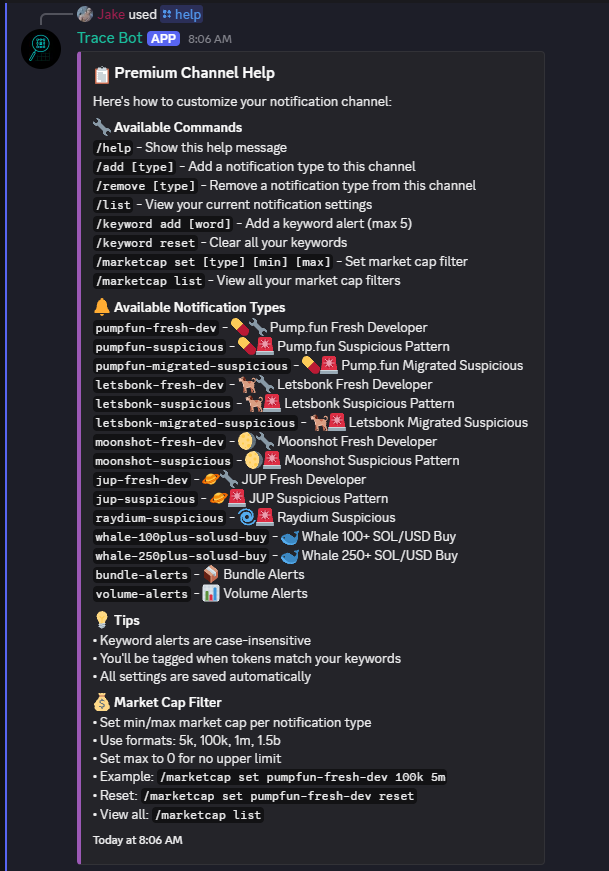Click the /help command code text

[x=113, y=148]
